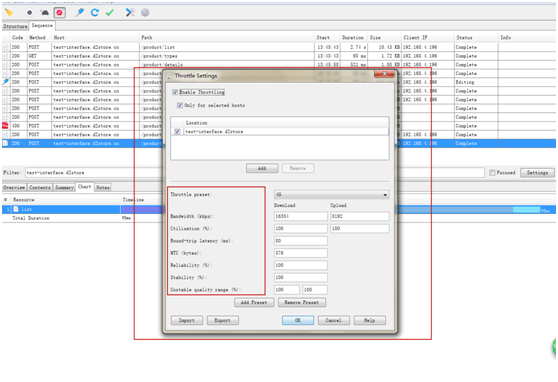Click Add under the hosts location list
This screenshot has width=558, height=382.
(262, 168)
